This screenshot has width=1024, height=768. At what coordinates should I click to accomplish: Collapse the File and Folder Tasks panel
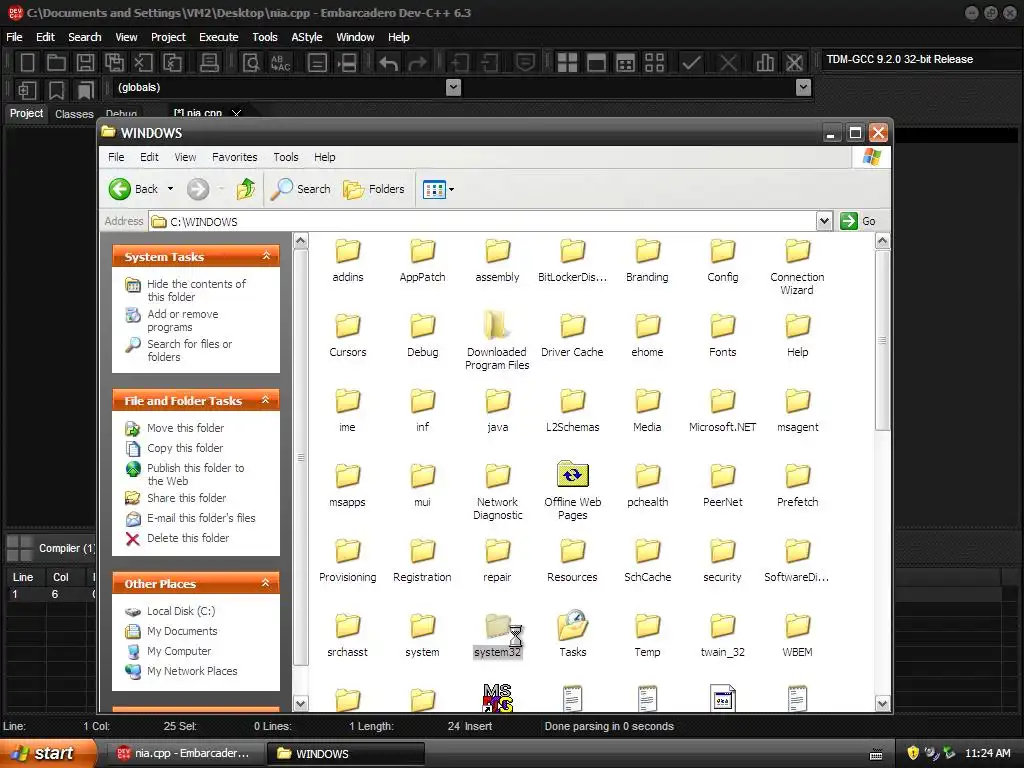266,400
